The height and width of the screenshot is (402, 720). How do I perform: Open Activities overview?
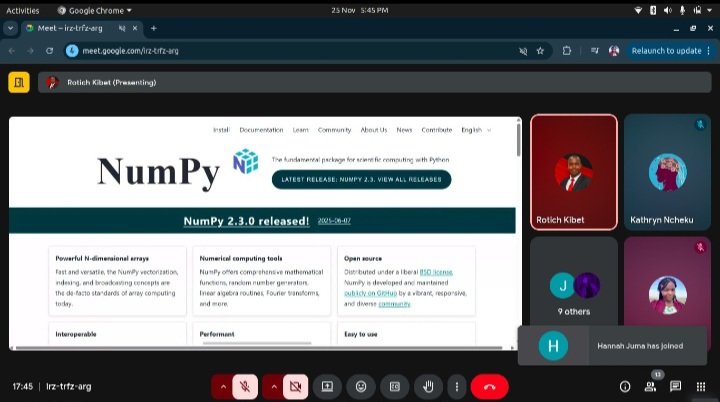(x=22, y=11)
